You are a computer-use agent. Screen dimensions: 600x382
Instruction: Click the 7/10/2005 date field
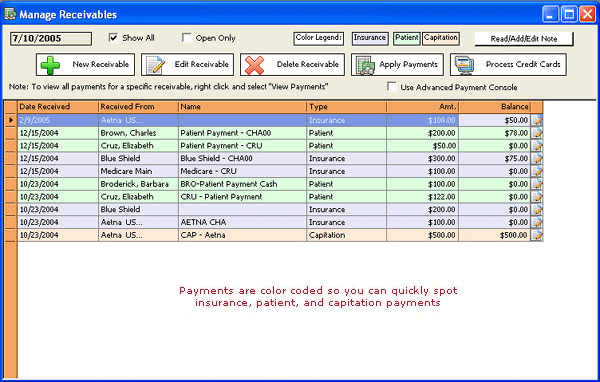point(51,39)
